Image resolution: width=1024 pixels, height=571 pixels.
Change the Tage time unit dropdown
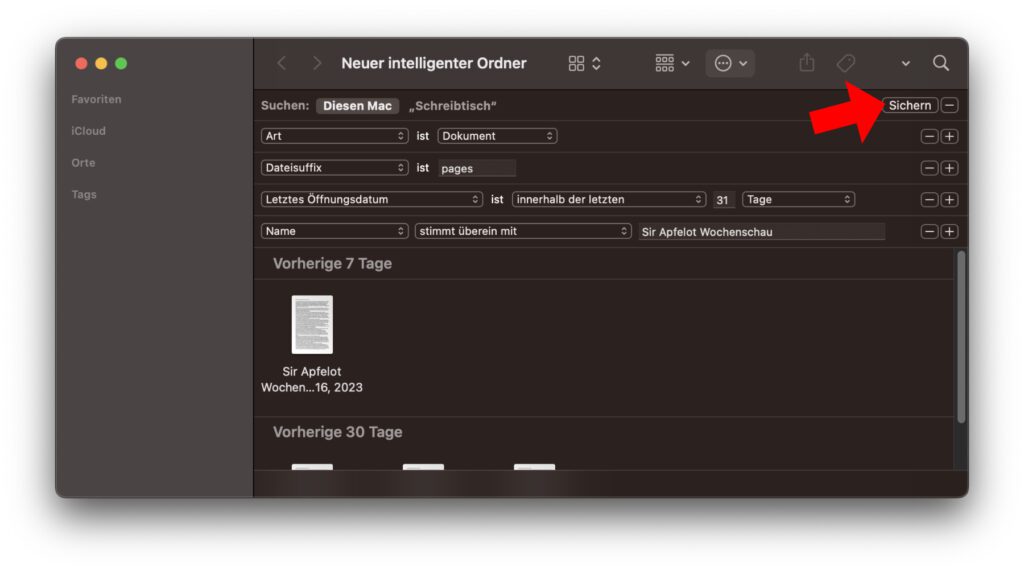click(797, 199)
